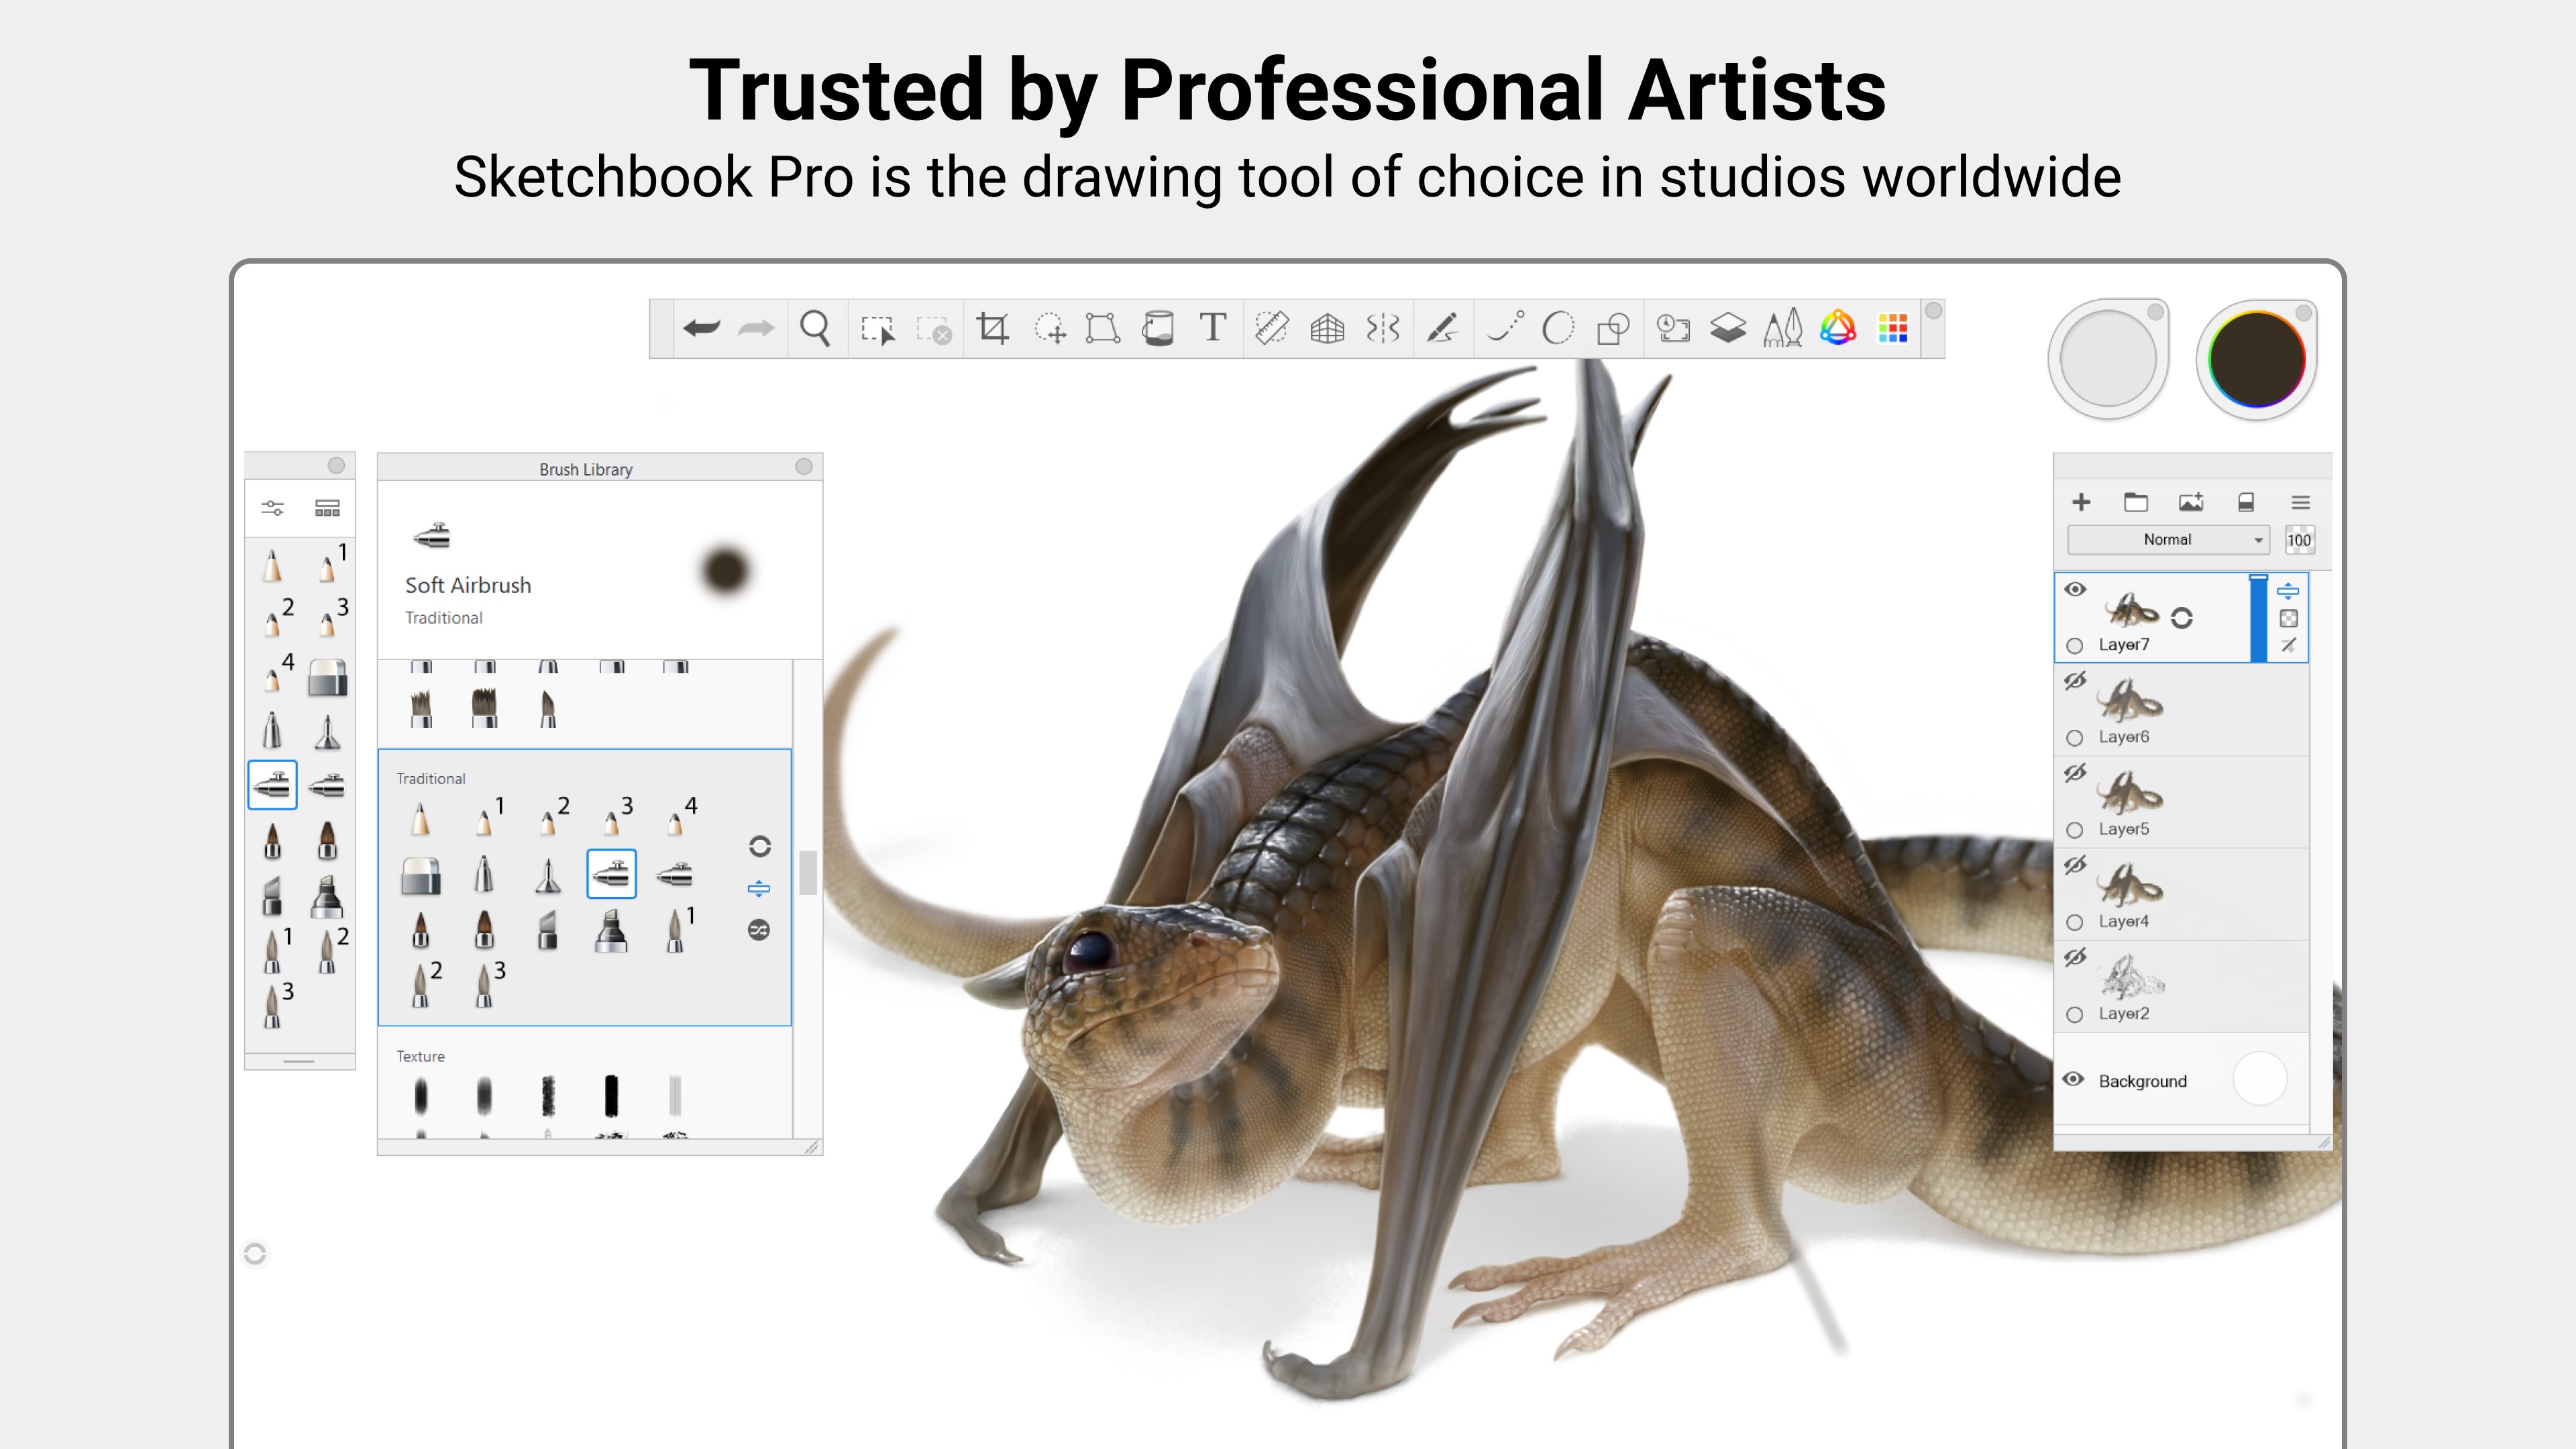This screenshot has width=2576, height=1449.
Task: Hide the visible Layer7
Action: pos(2075,590)
